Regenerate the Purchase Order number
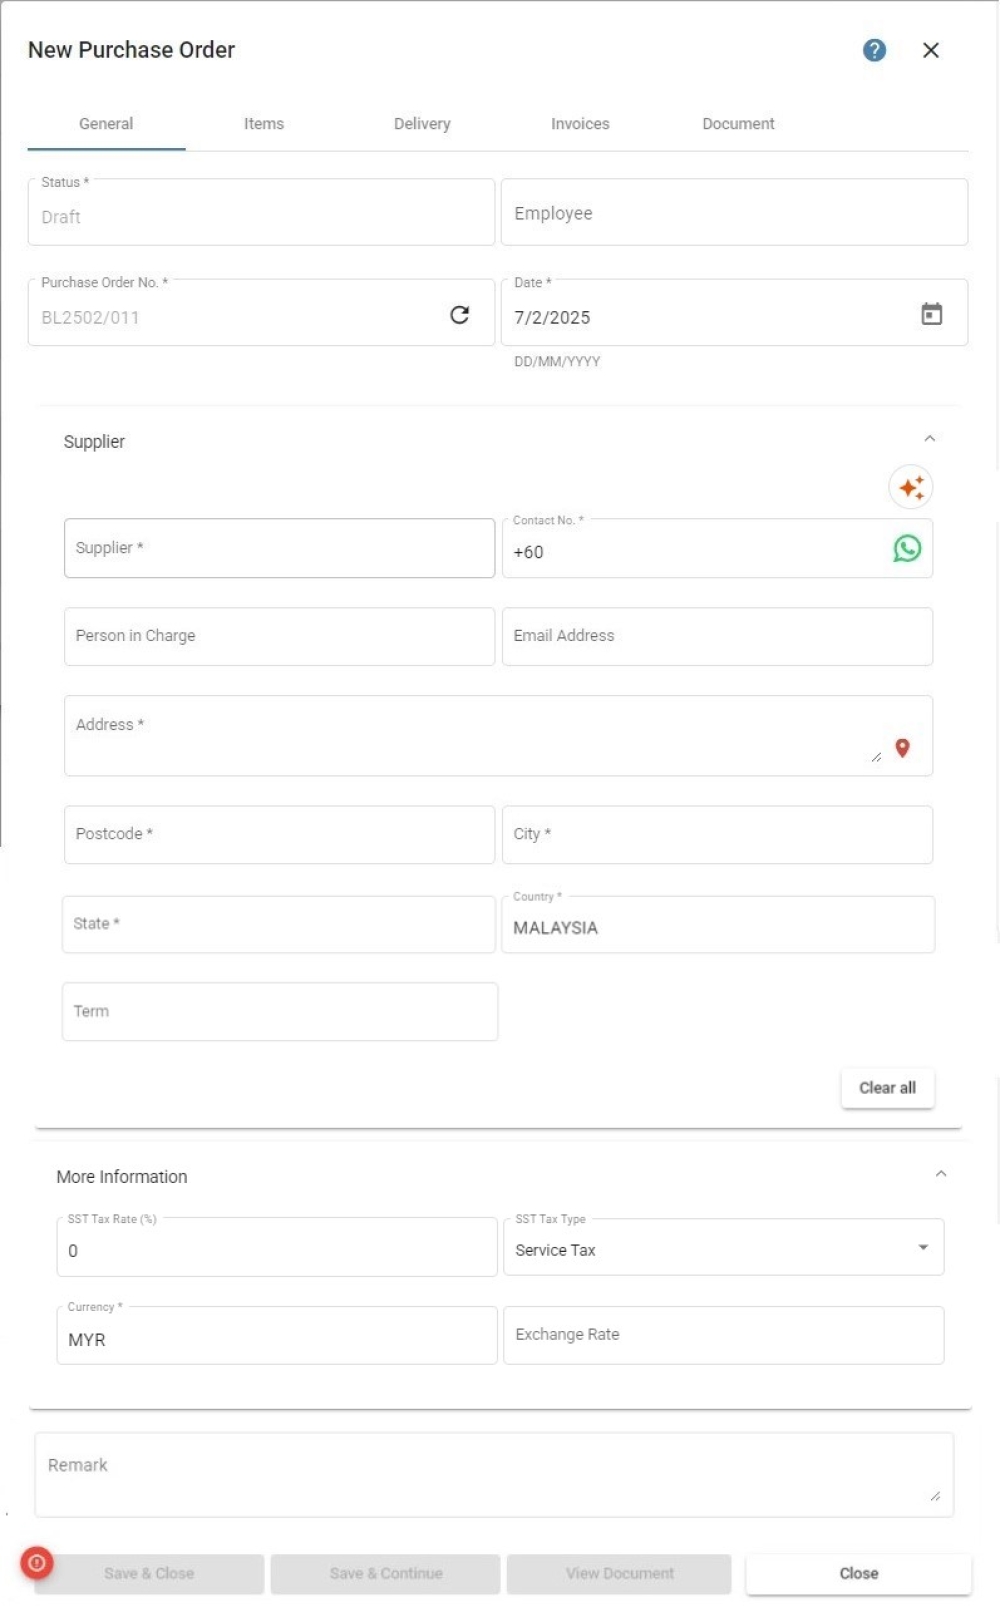The image size is (1000, 1612). (x=460, y=315)
